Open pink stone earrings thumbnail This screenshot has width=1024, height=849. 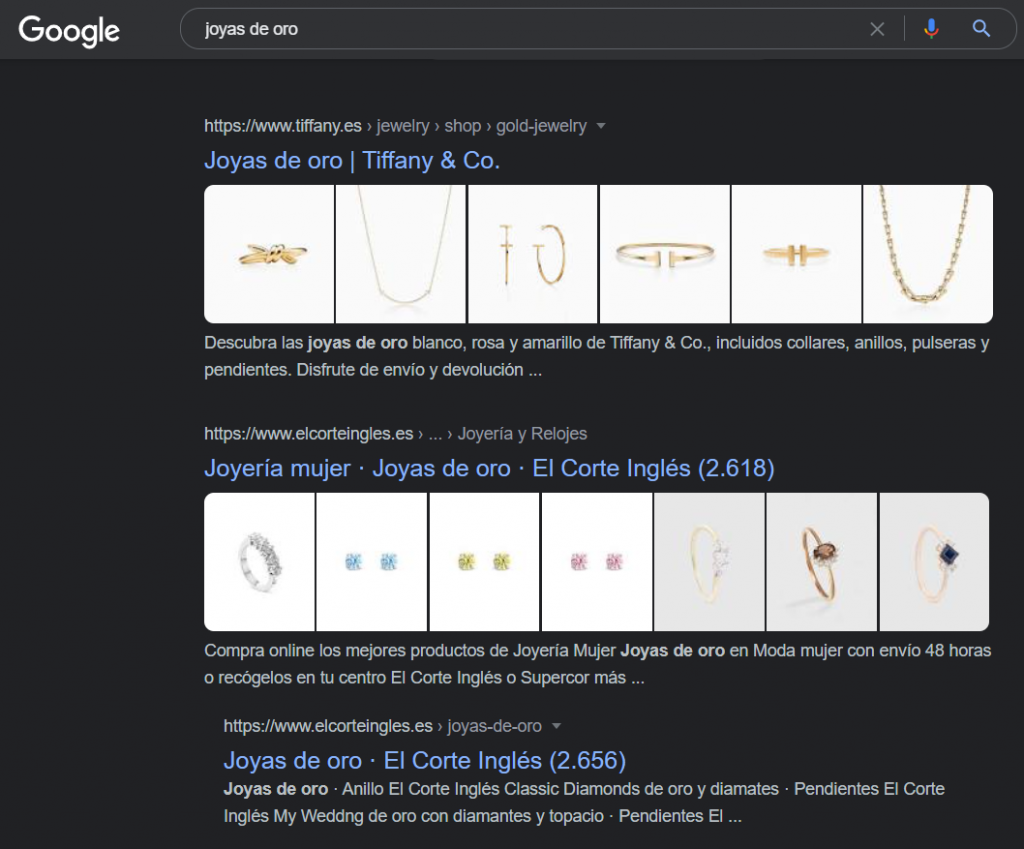597,562
